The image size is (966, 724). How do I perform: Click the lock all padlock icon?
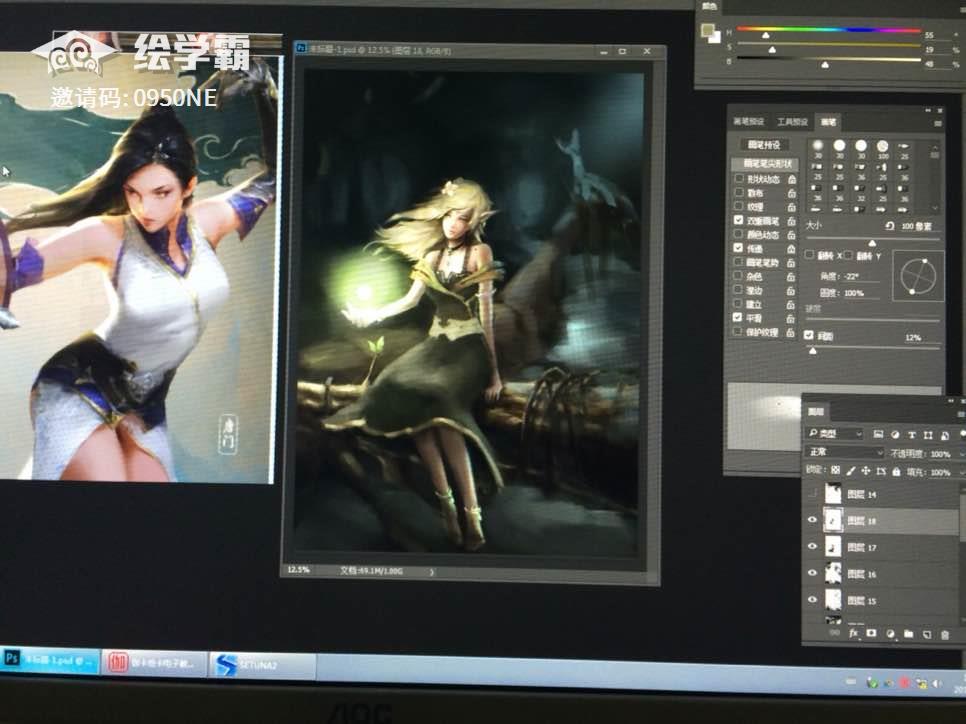point(896,471)
